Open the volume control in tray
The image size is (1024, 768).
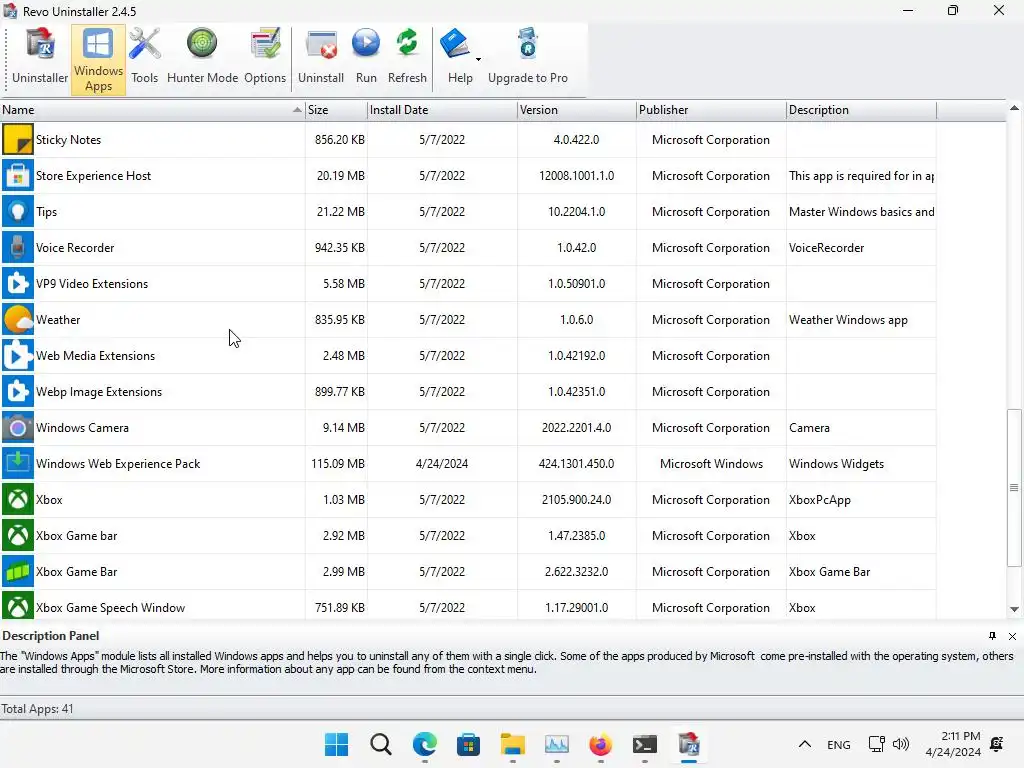tap(901, 744)
